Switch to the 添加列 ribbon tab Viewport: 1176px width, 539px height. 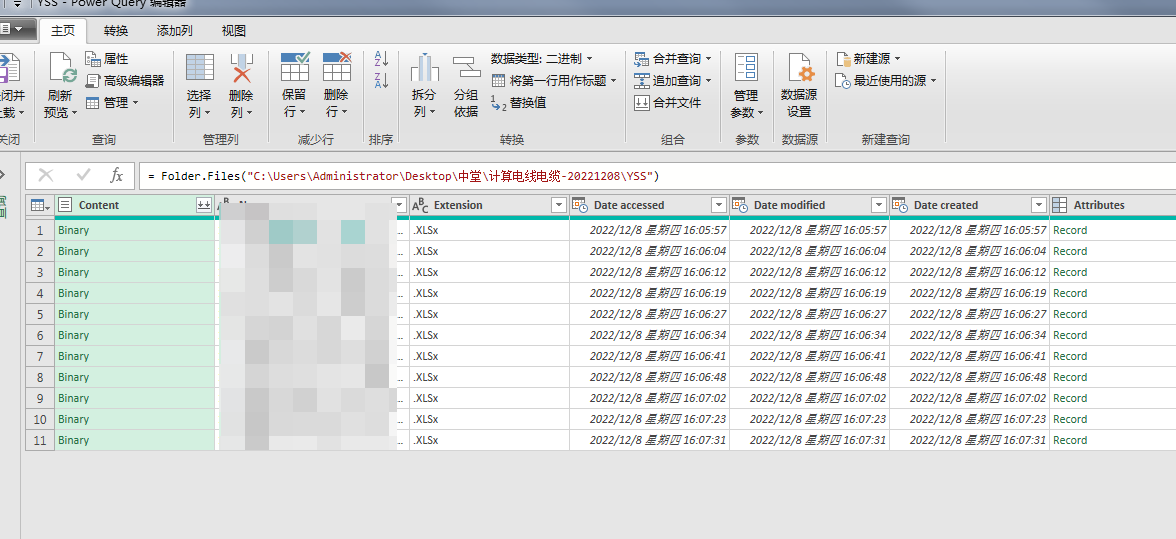[x=175, y=31]
